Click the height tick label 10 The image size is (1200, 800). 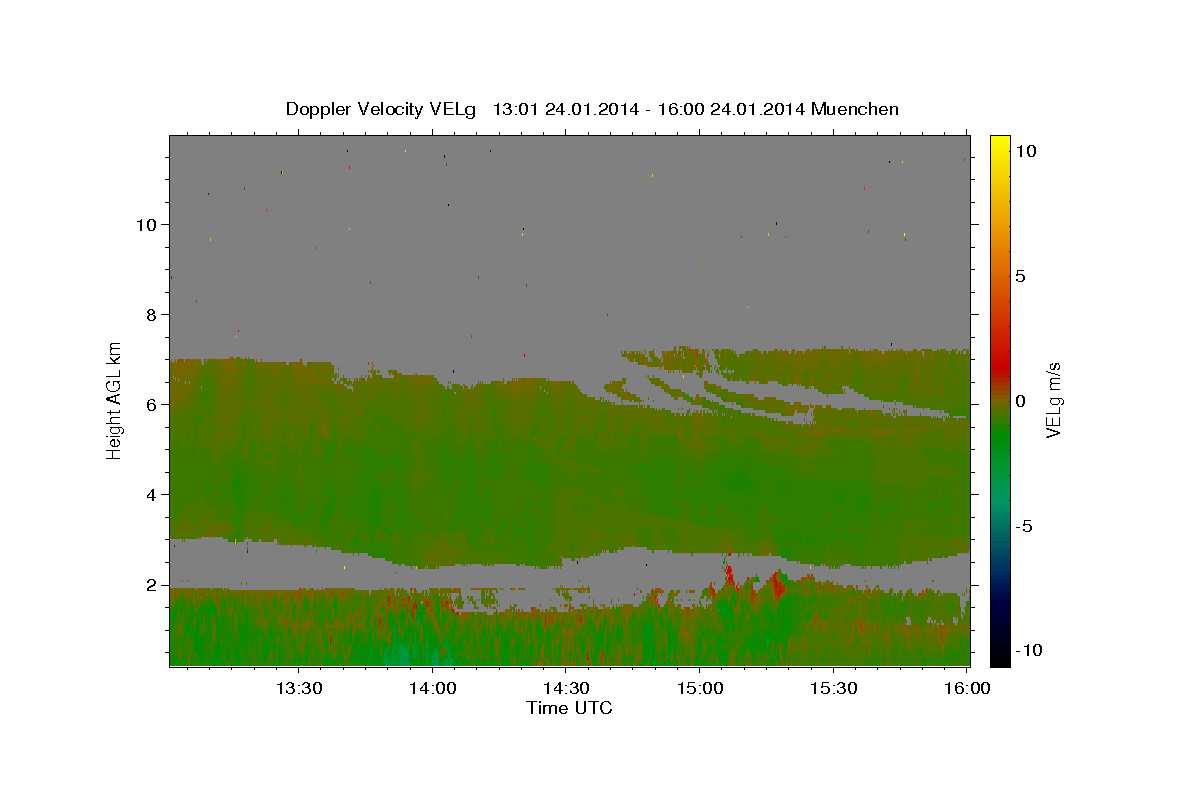146,224
